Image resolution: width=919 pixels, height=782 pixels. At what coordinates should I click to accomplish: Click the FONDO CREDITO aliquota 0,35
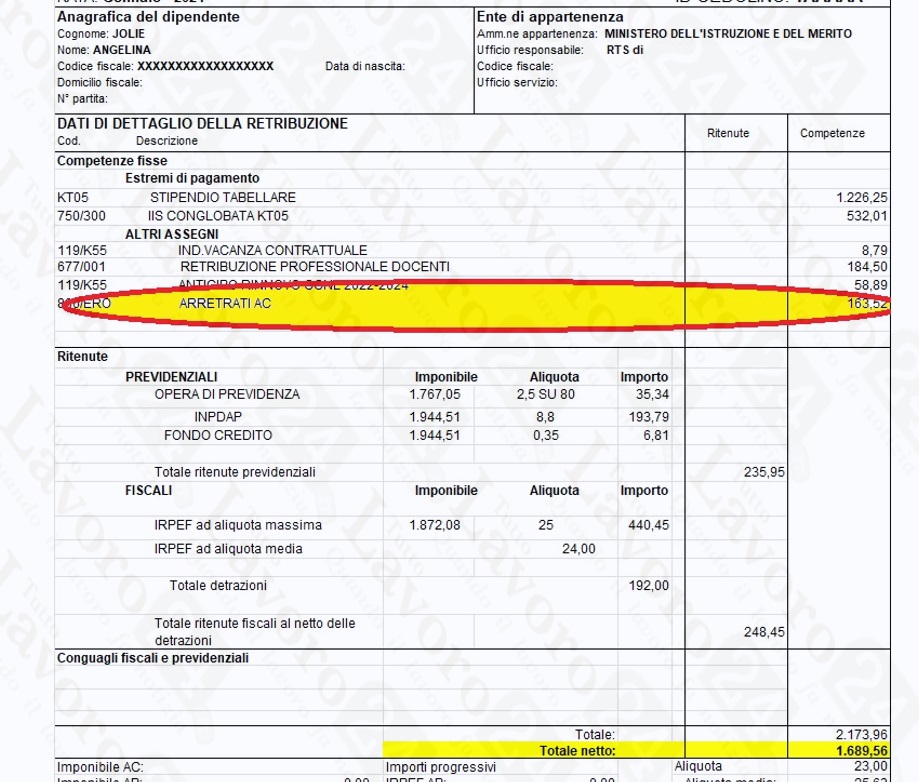point(546,436)
